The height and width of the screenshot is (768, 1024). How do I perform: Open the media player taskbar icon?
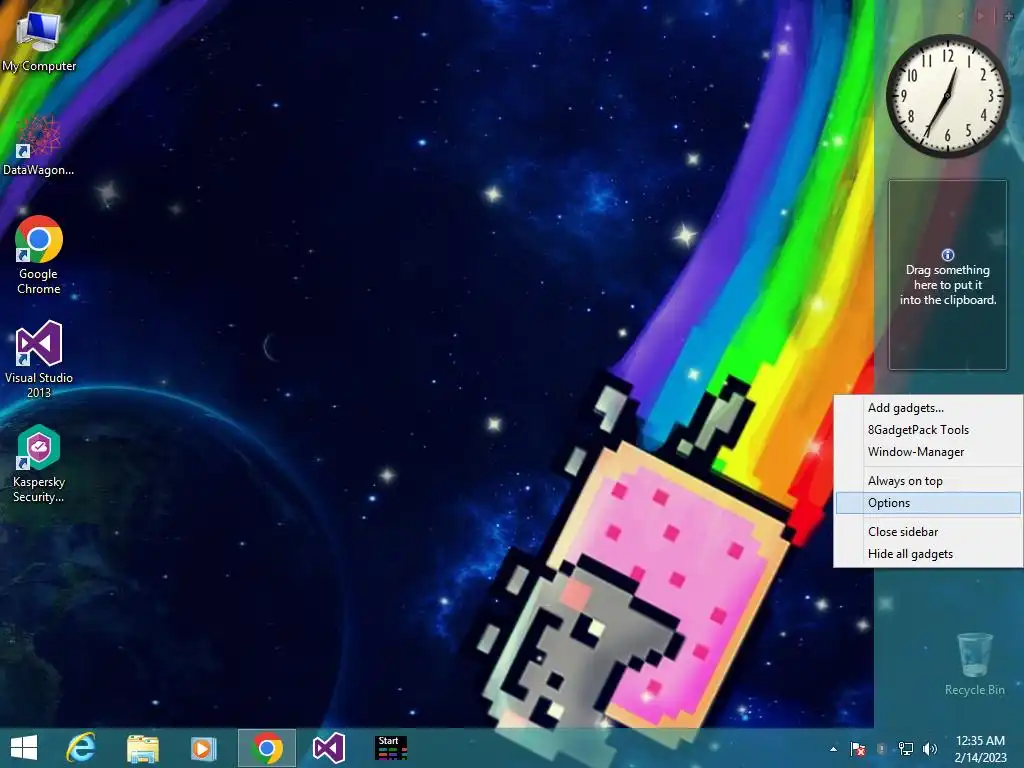pos(203,748)
